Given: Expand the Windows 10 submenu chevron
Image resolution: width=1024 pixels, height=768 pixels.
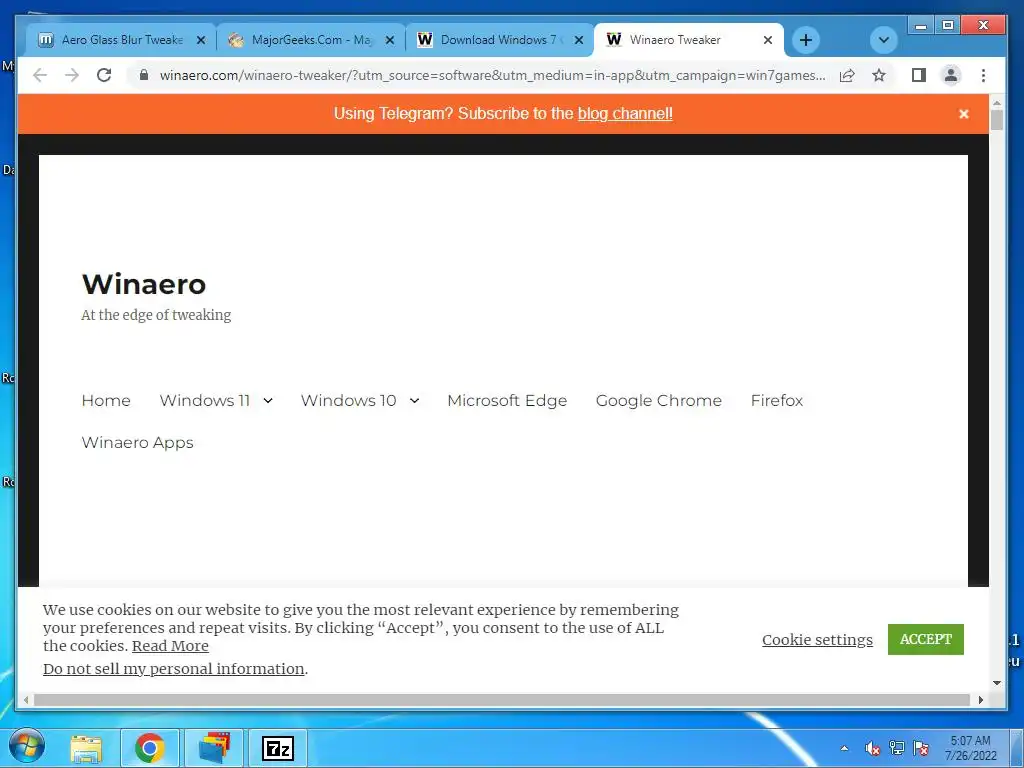Looking at the screenshot, I should pos(414,400).
